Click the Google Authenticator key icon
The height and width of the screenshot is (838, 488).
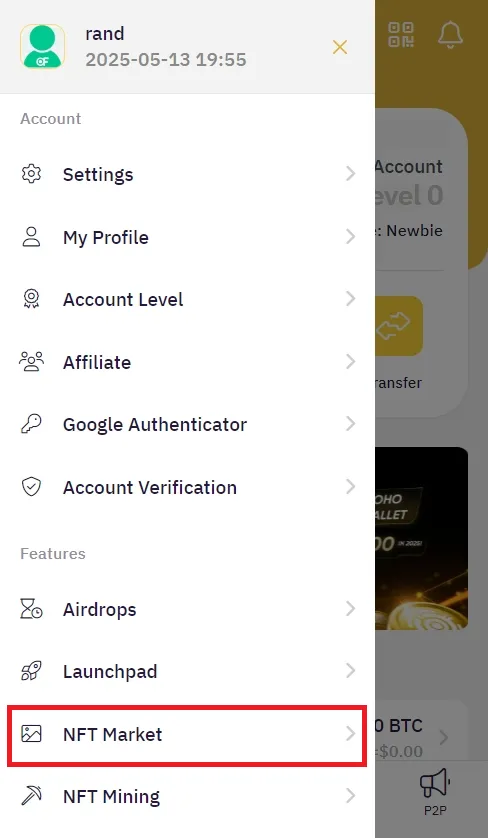pos(31,424)
